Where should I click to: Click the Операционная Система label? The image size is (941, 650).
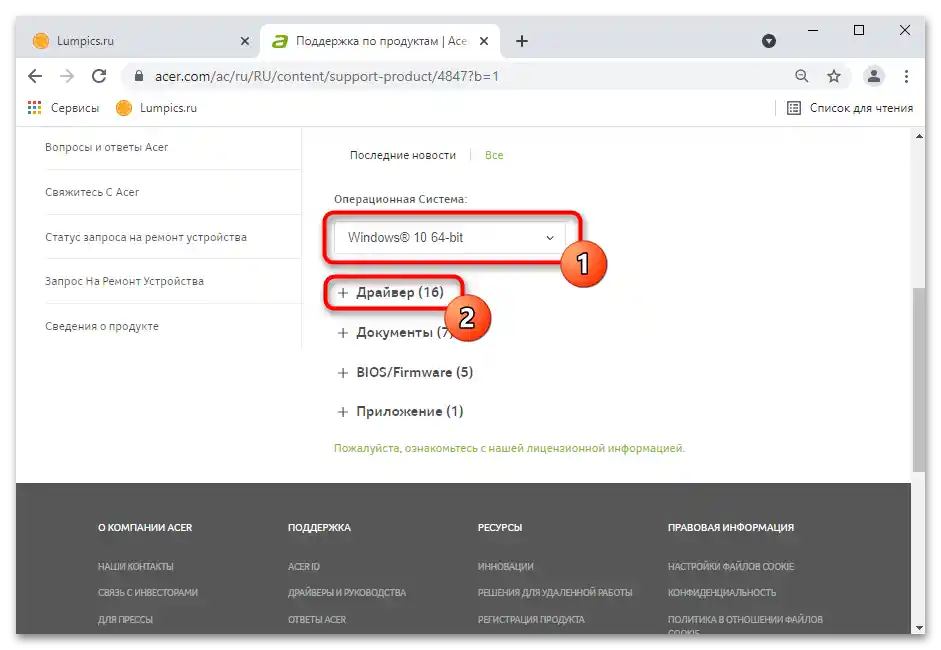(400, 199)
